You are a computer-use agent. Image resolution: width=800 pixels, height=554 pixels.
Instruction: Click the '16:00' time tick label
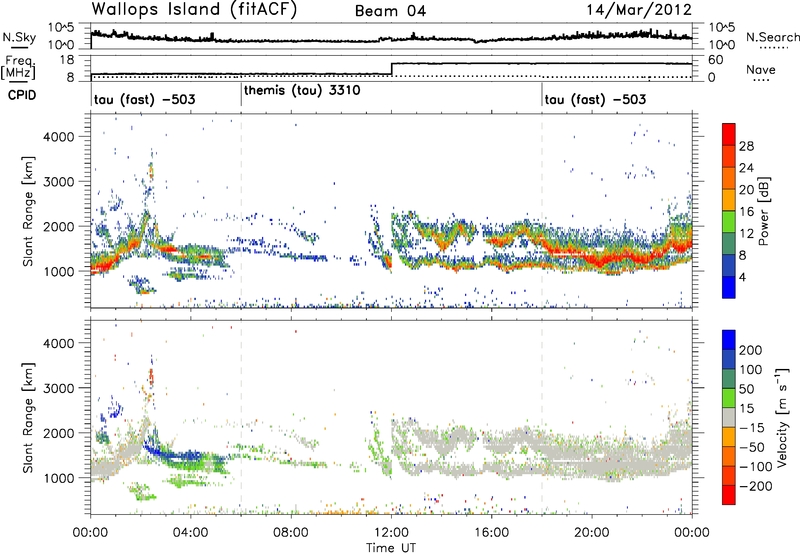click(491, 533)
